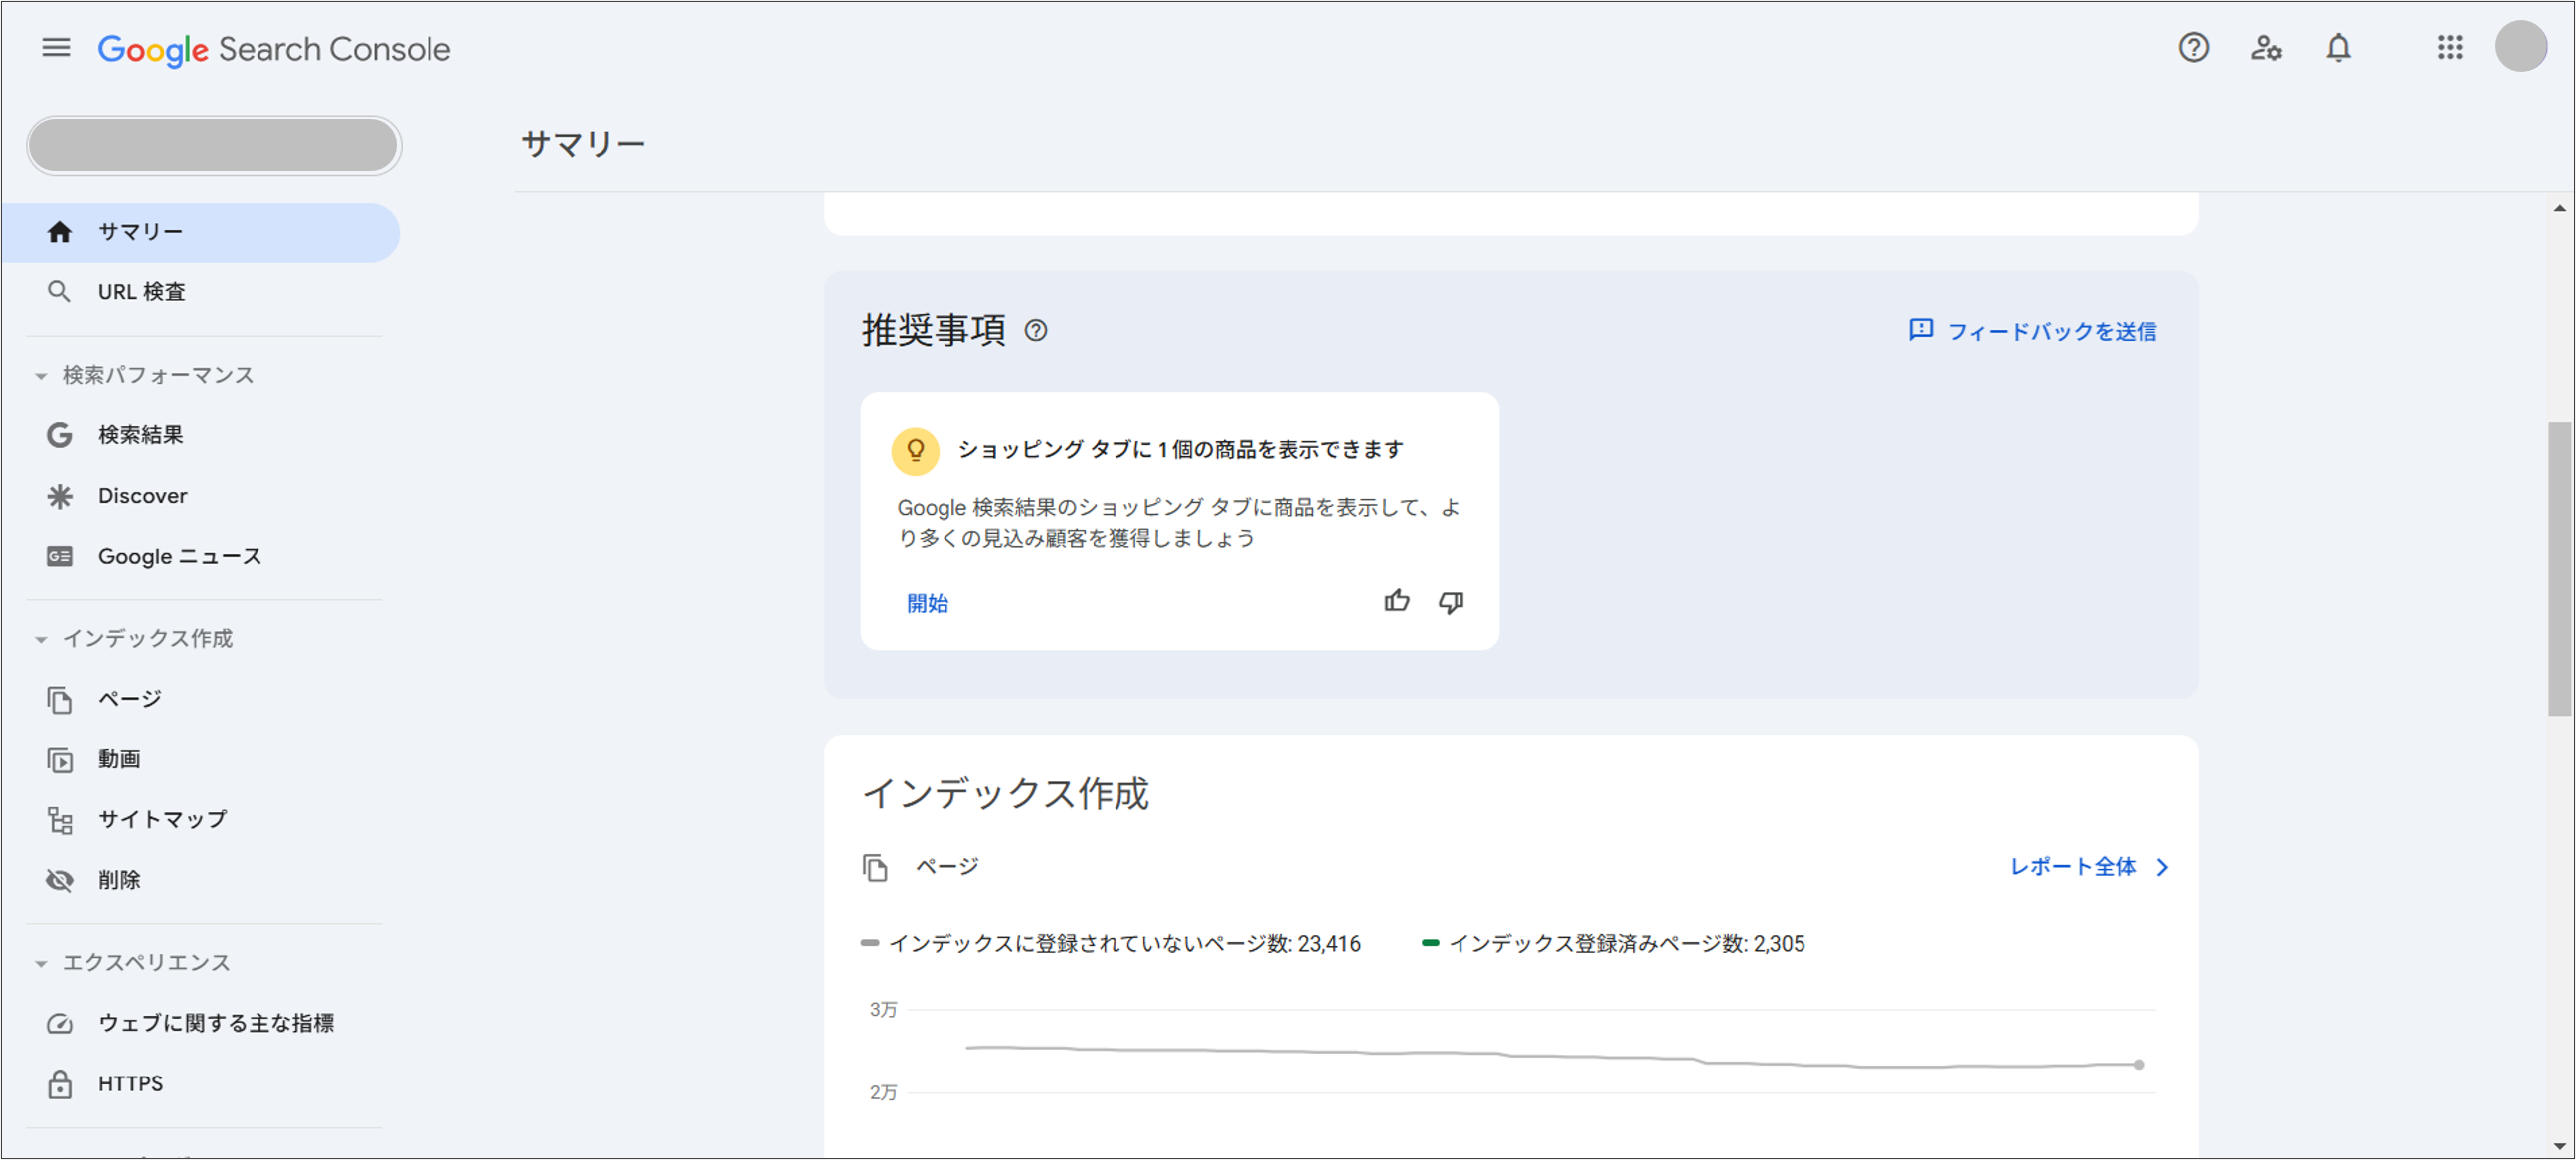The height and width of the screenshot is (1160, 2576).
Task: Click the chevron next to レポート全体
Action: 2162,867
